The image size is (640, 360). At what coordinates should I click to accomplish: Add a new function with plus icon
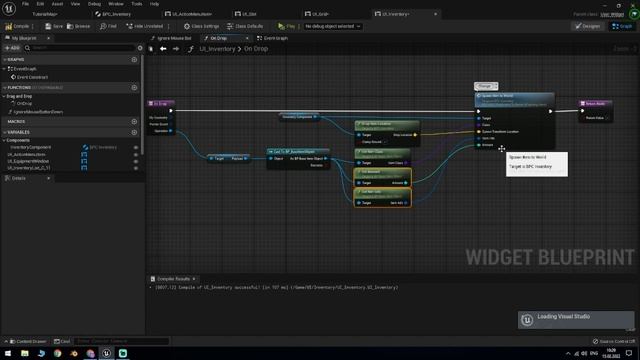coord(134,87)
